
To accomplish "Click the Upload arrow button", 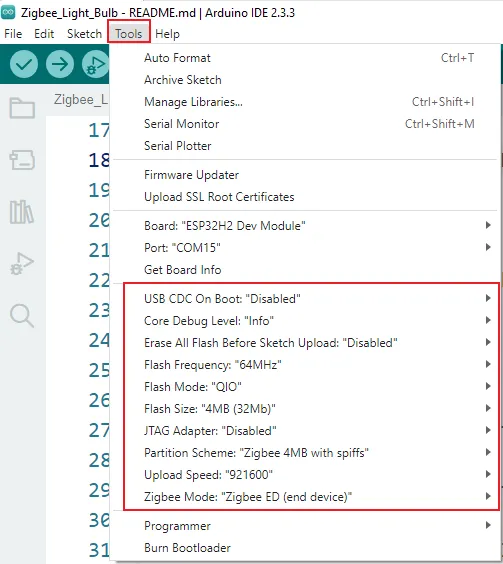I will [60, 64].
